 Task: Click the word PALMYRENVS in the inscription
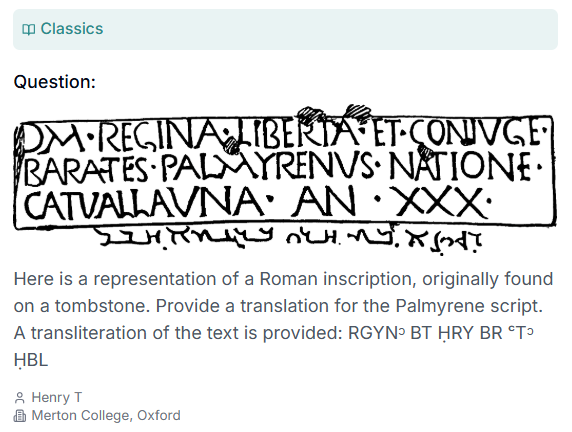click(x=268, y=167)
